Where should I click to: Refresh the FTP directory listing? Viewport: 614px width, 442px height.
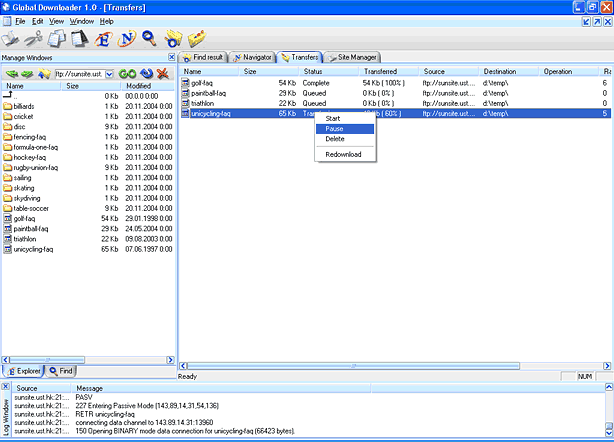(x=147, y=74)
